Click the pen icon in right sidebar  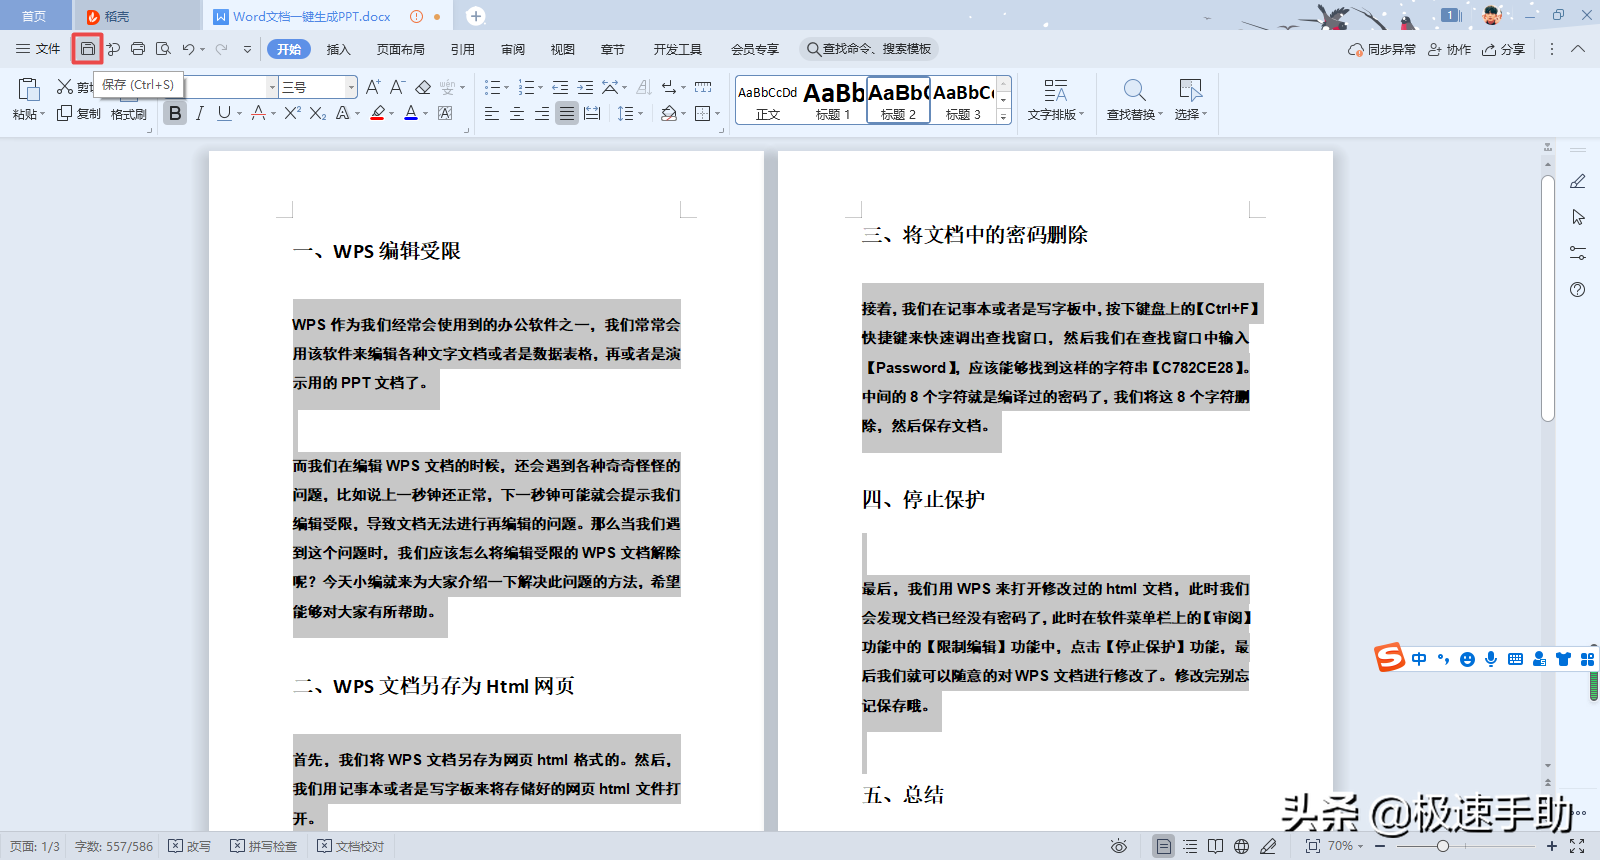1578,181
